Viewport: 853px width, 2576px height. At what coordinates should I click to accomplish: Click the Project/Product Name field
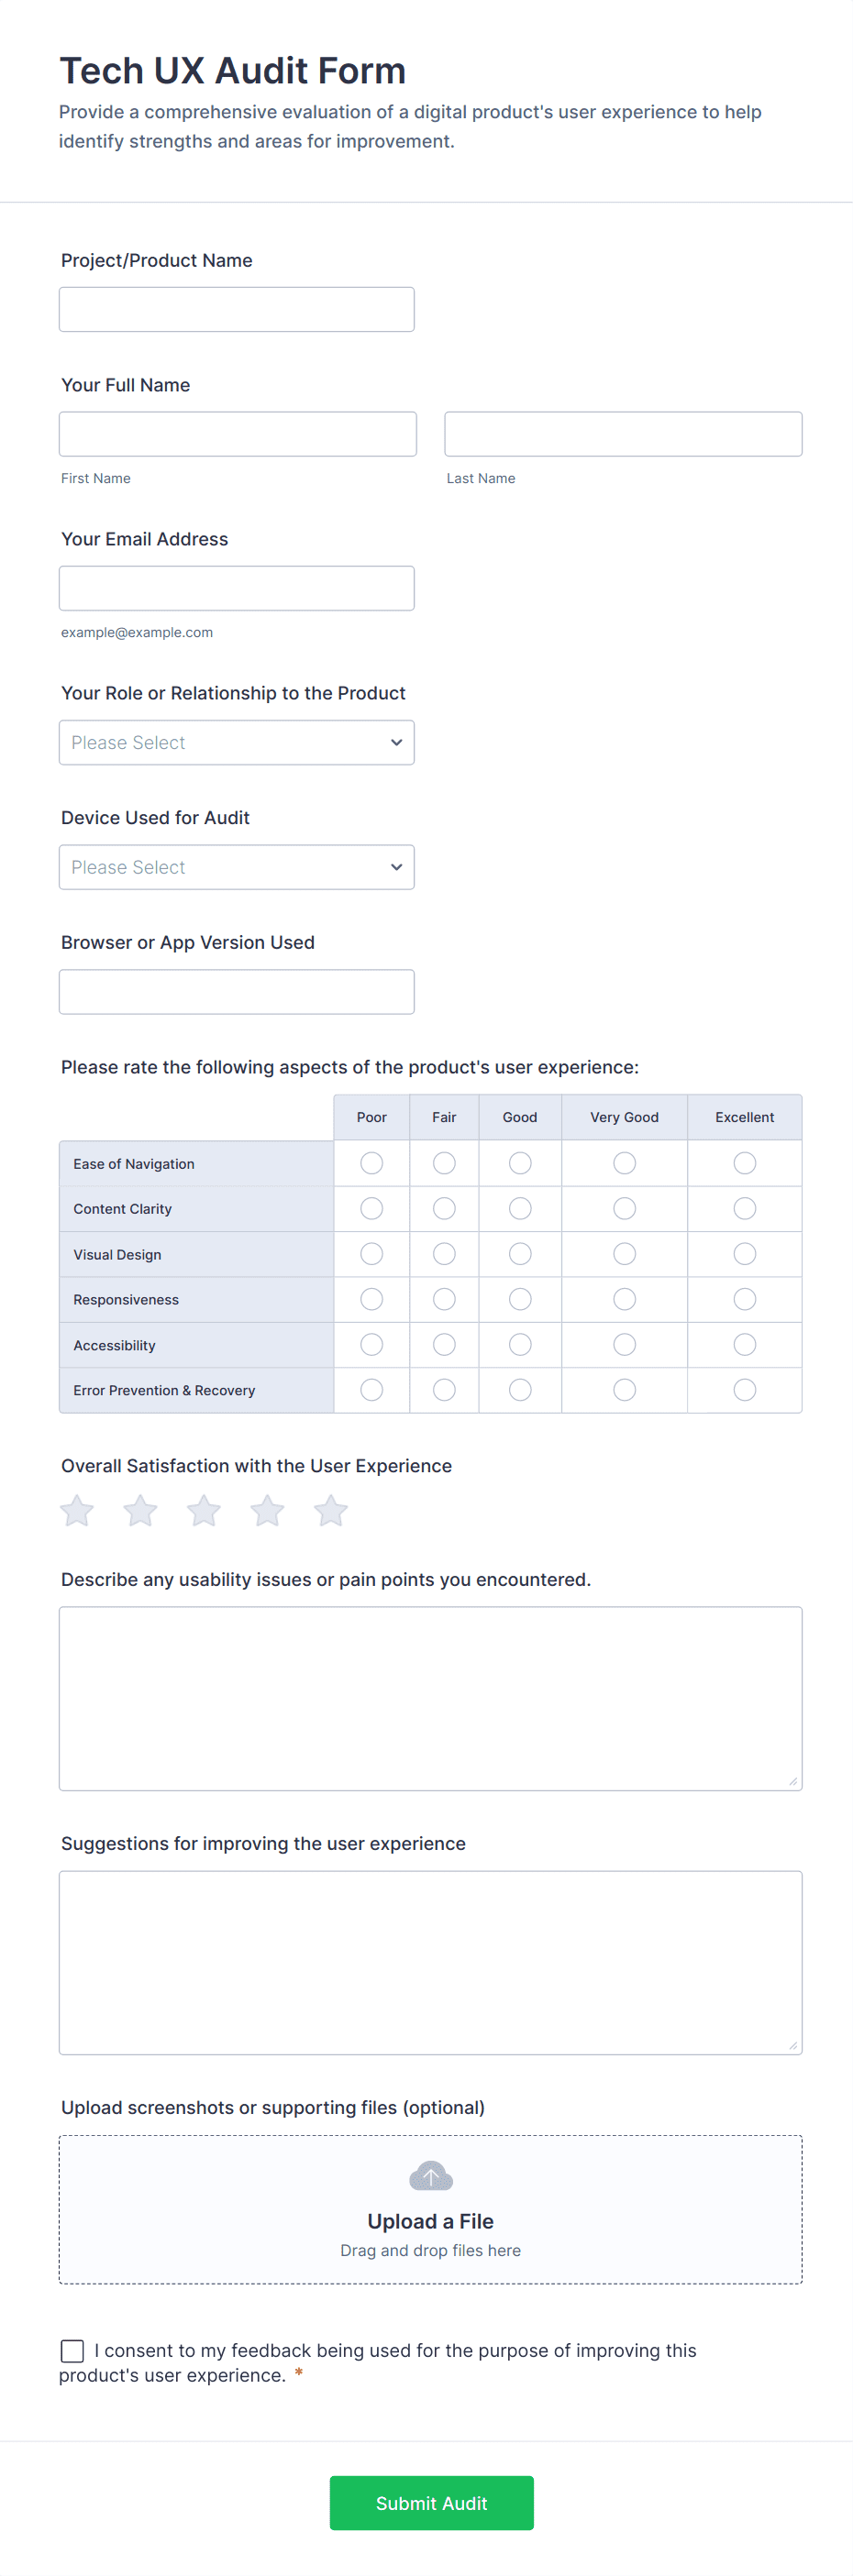pyautogui.click(x=236, y=309)
